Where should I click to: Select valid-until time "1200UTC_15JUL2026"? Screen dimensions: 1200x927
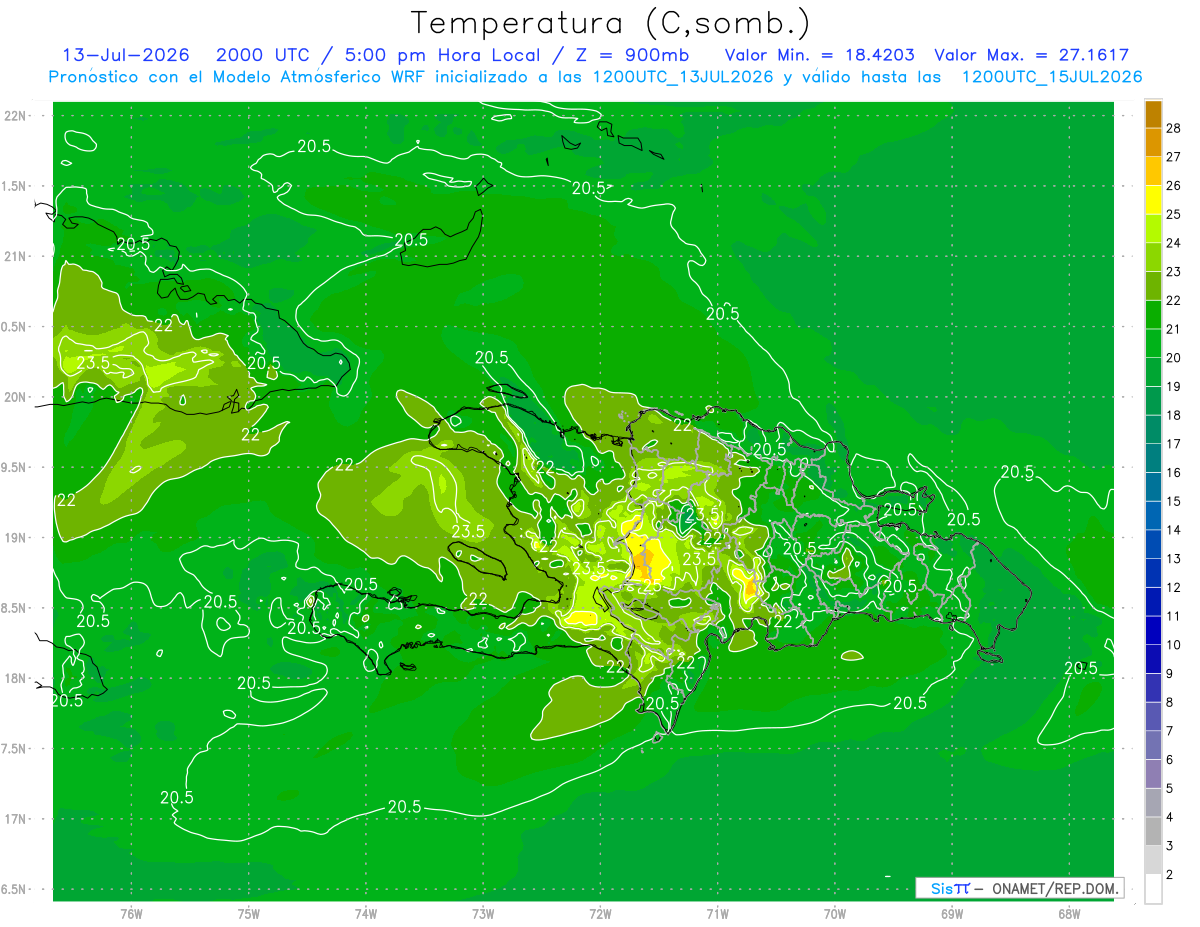pyautogui.click(x=1052, y=77)
